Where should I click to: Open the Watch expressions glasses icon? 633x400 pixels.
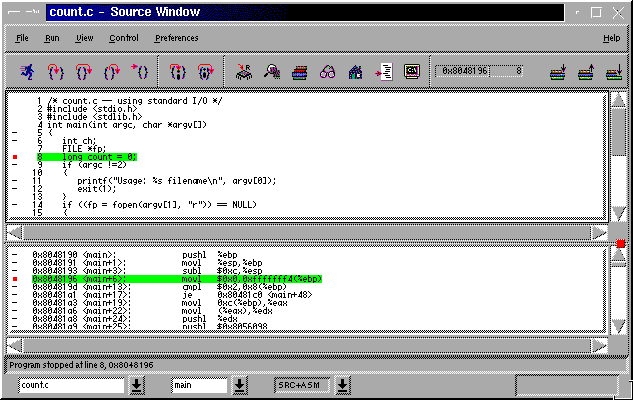pos(327,71)
